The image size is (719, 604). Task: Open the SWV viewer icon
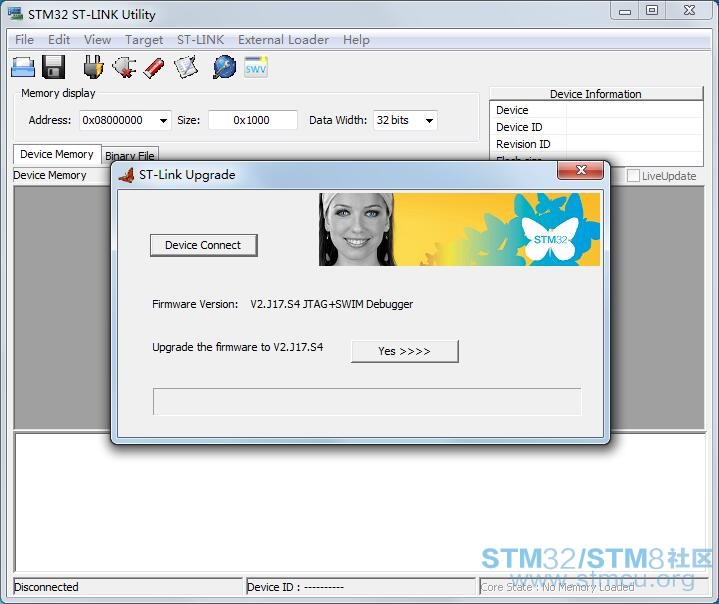click(255, 67)
